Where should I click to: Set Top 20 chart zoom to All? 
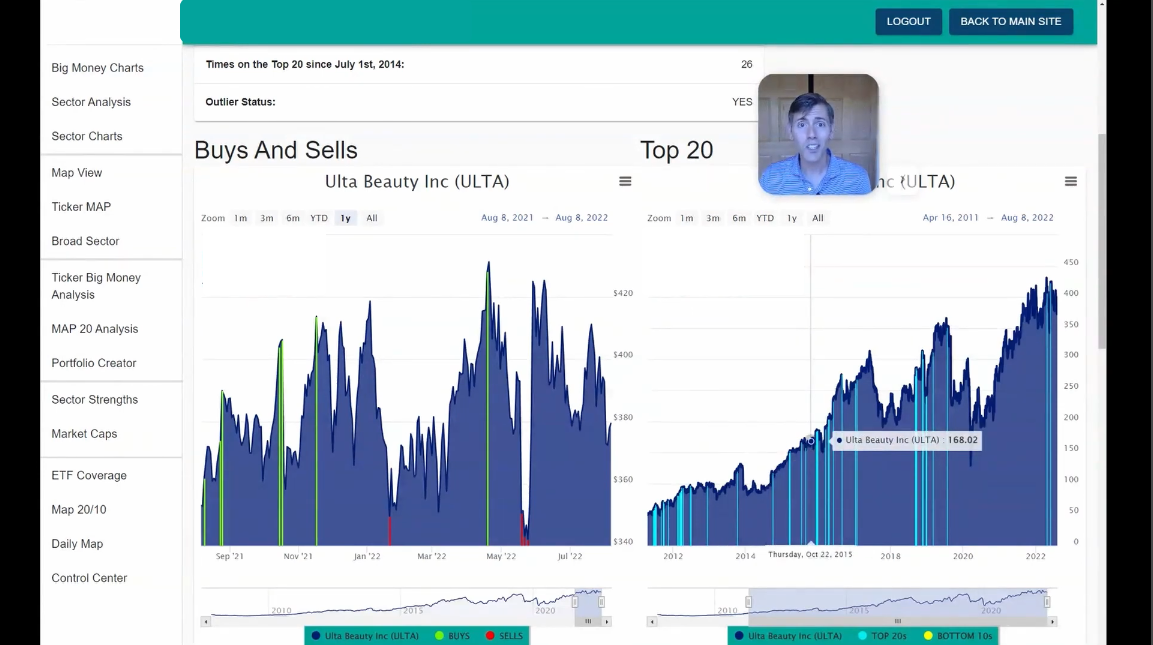[x=818, y=218]
